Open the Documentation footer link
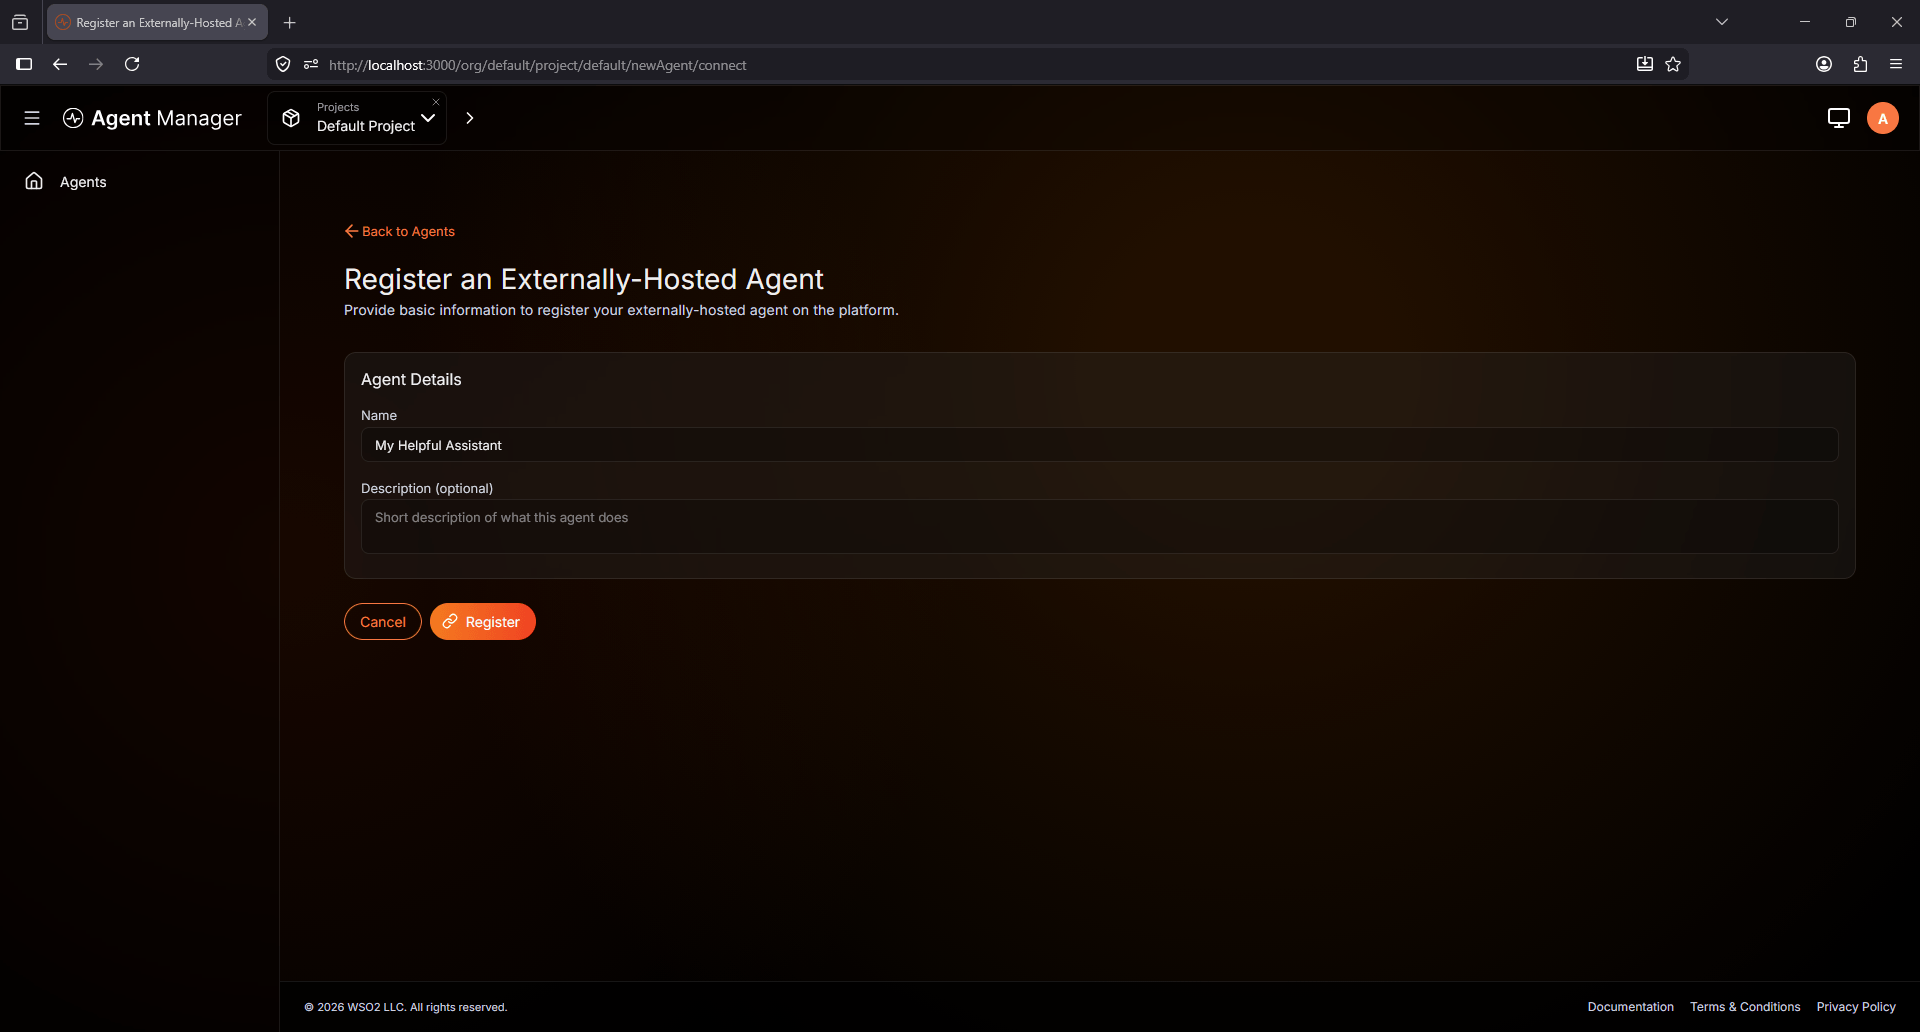The height and width of the screenshot is (1032, 1920). (1630, 1007)
